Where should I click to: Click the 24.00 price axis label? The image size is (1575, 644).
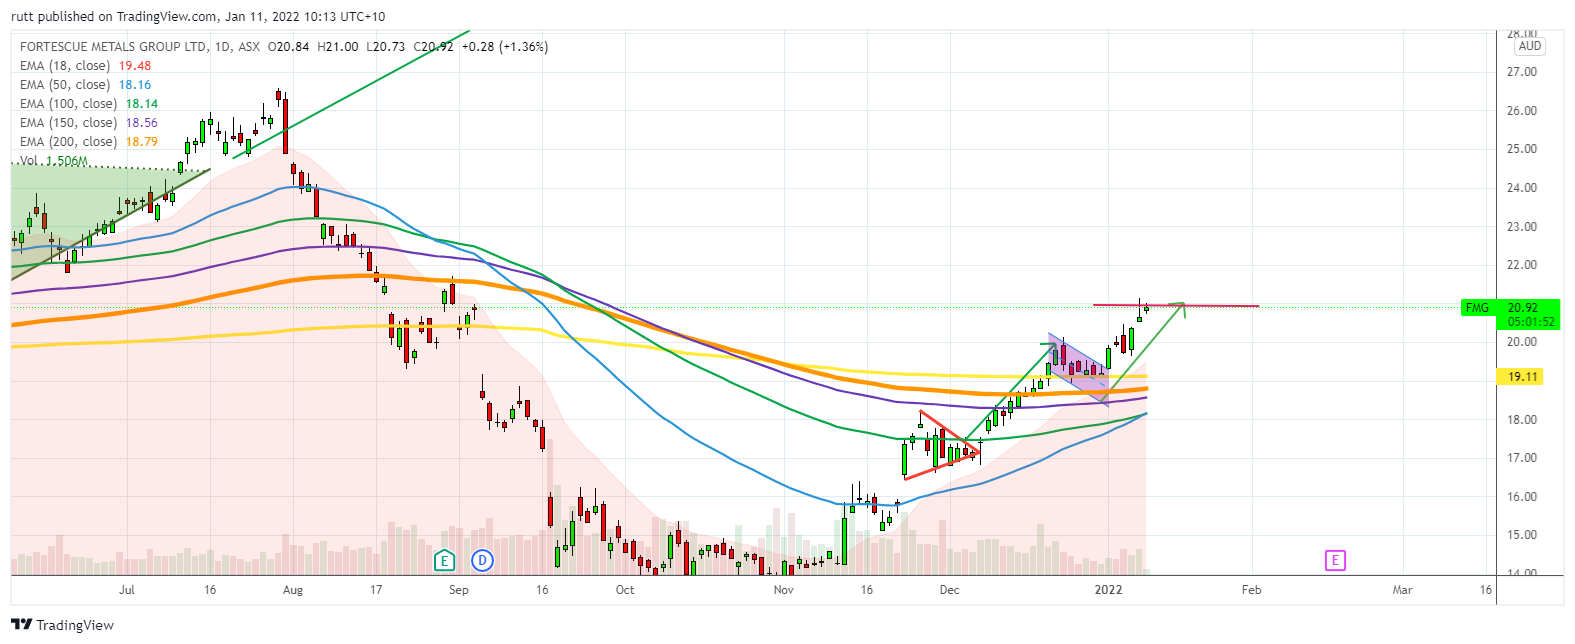coord(1522,188)
